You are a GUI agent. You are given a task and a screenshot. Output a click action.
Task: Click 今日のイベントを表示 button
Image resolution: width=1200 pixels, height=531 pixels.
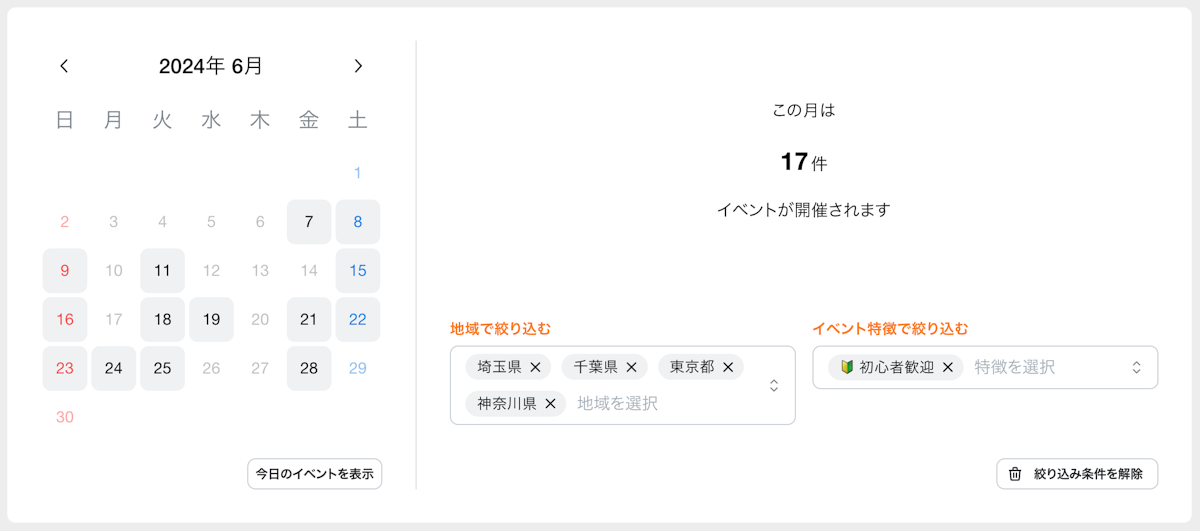pos(315,474)
